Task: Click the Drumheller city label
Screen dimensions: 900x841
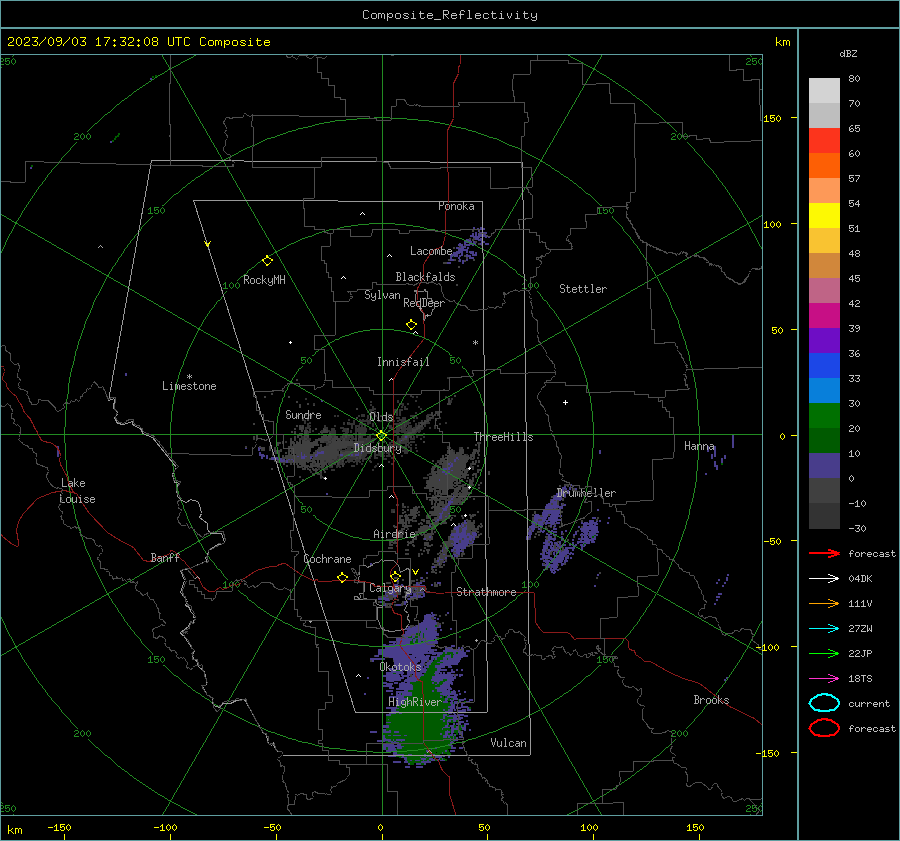Action: (x=586, y=493)
